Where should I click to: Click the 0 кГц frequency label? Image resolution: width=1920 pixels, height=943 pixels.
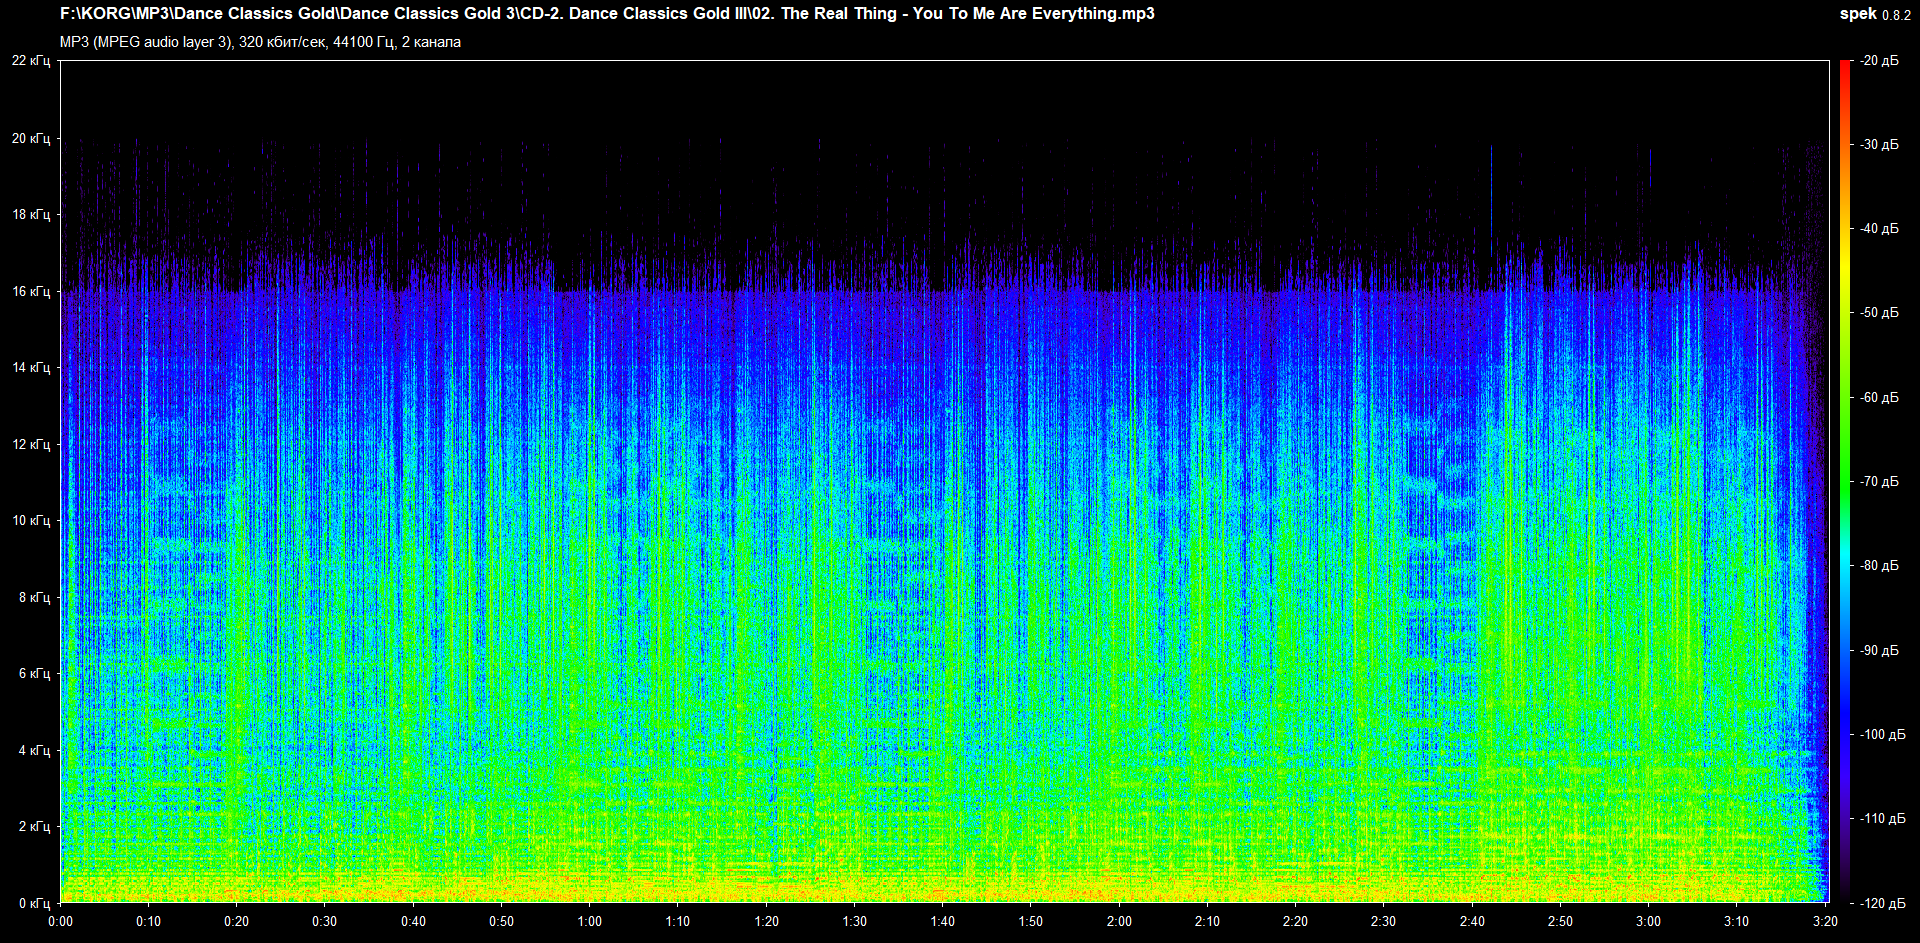[x=34, y=903]
